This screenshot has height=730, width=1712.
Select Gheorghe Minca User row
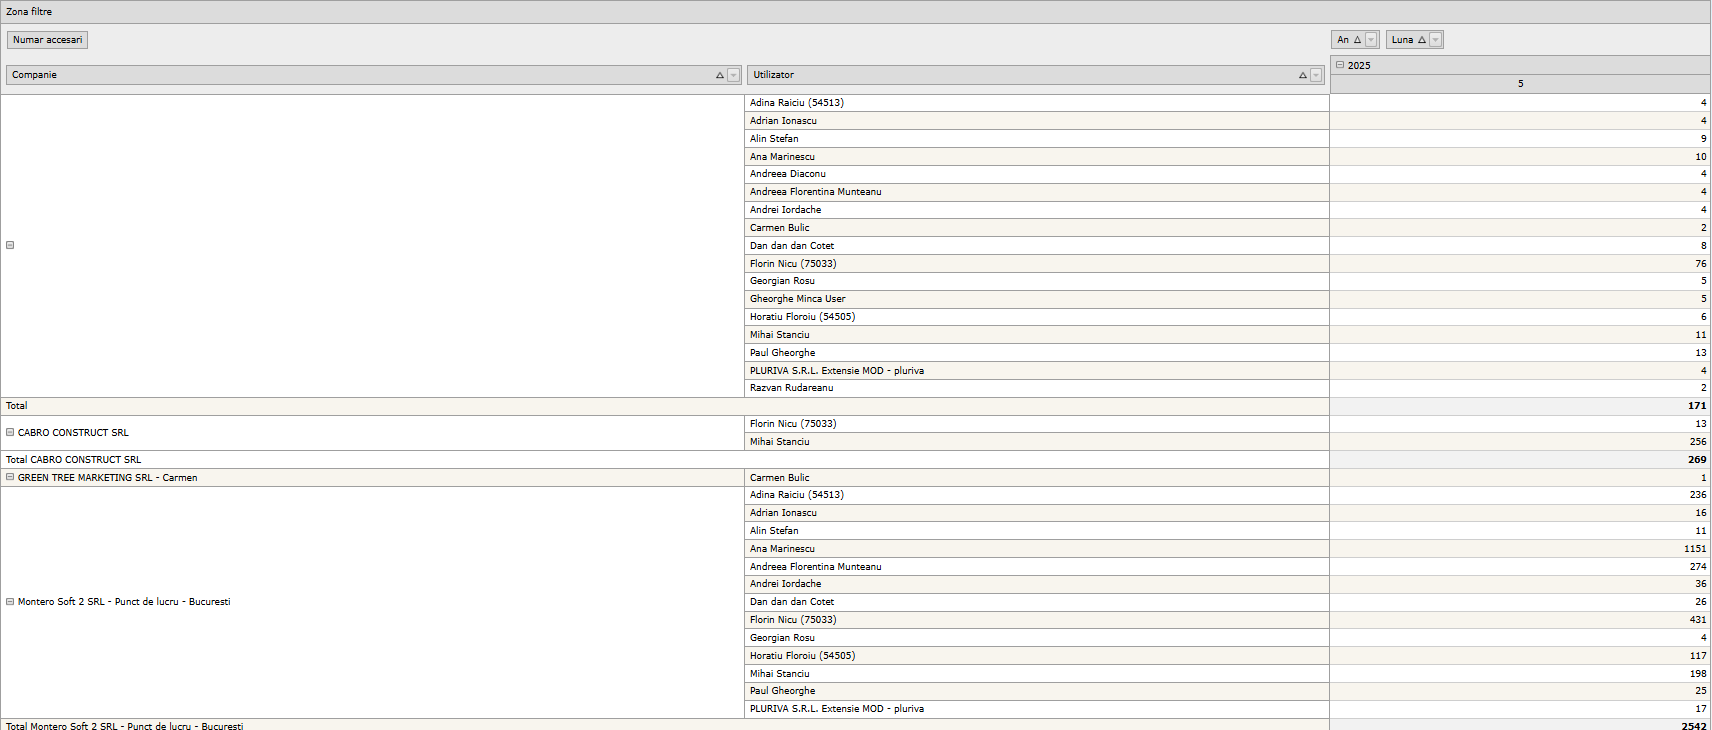coord(797,299)
